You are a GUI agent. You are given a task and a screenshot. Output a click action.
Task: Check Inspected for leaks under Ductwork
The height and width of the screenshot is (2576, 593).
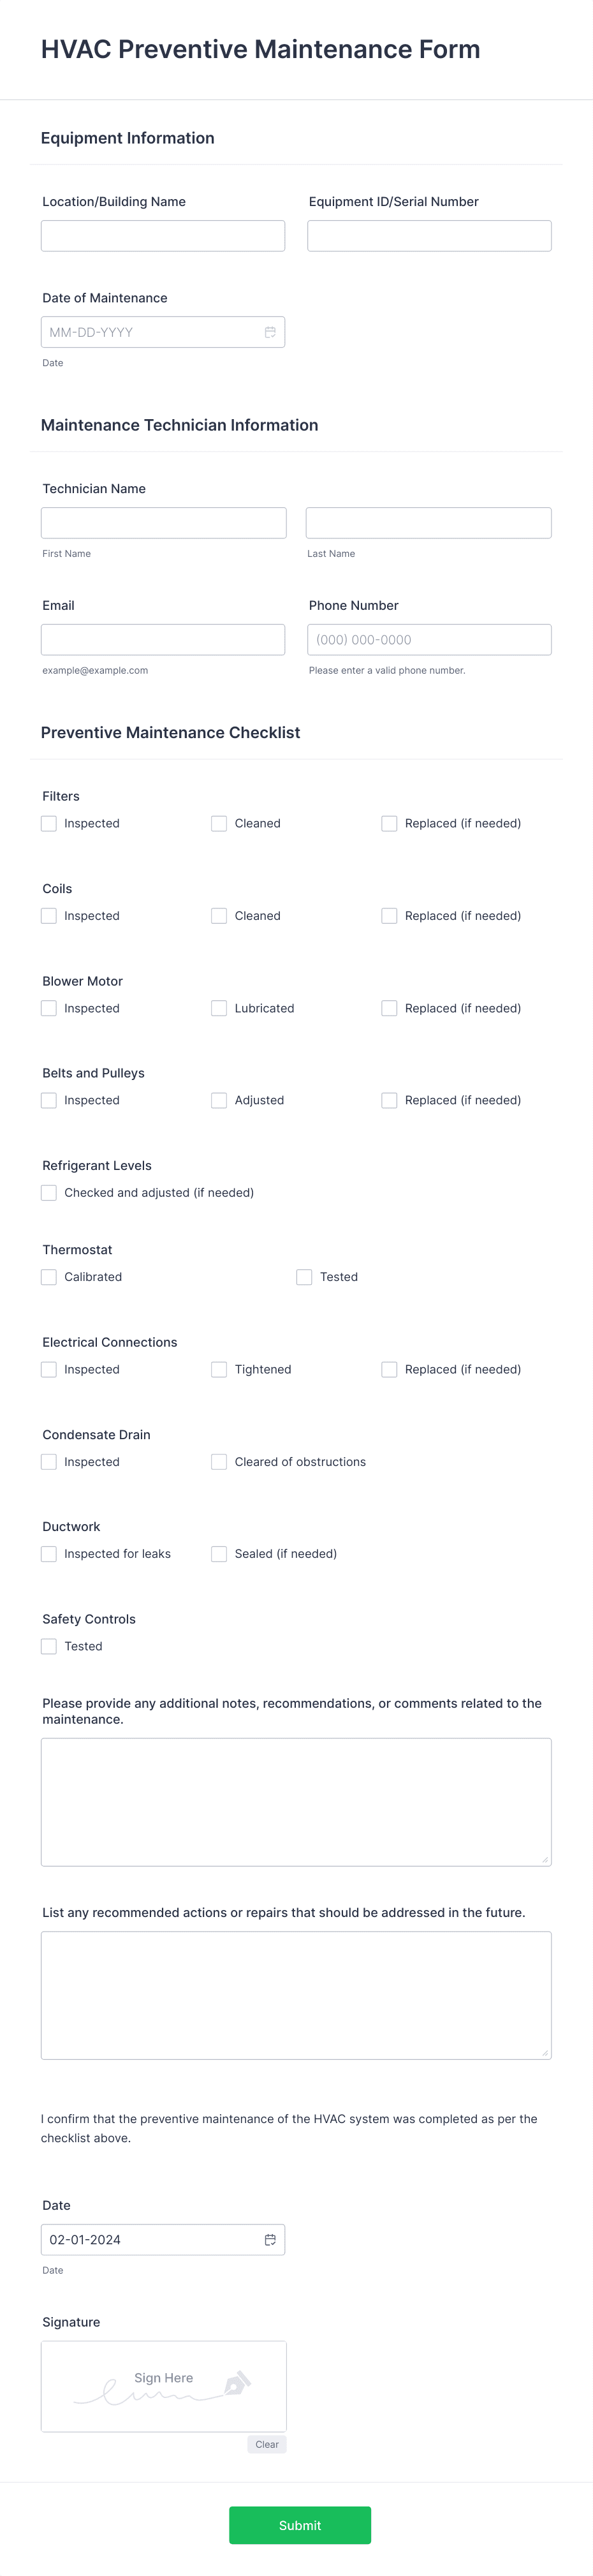click(48, 1554)
